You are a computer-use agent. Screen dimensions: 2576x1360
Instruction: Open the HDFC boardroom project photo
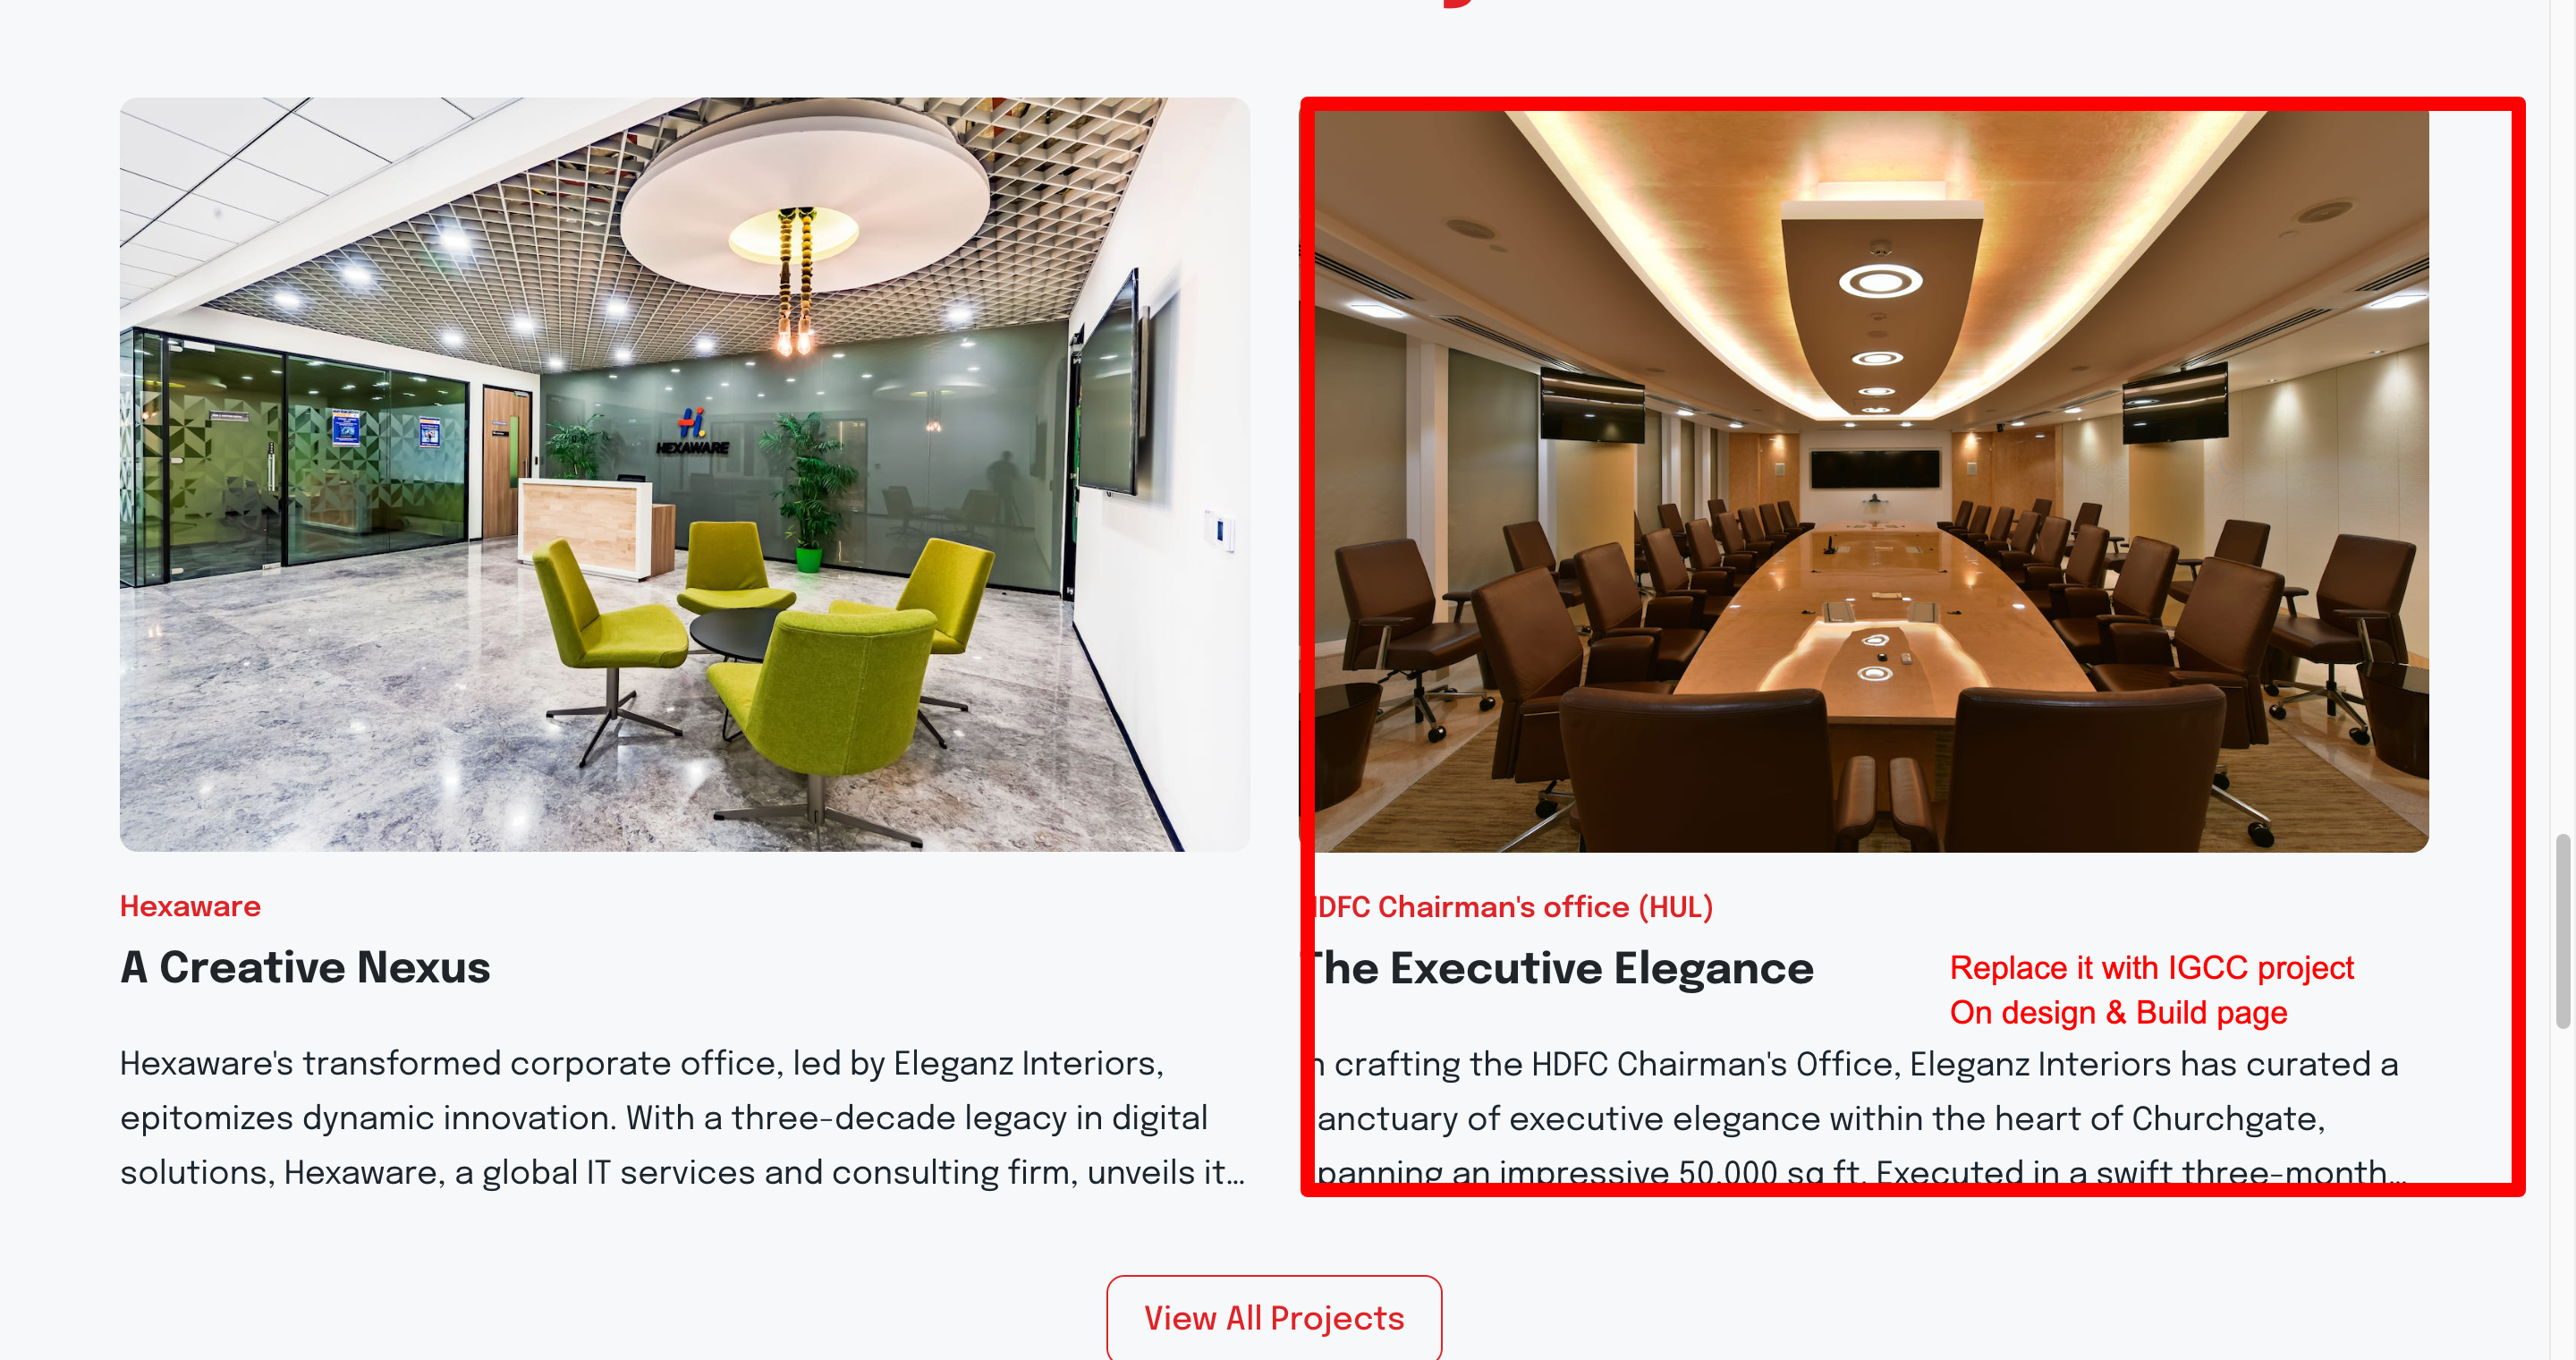coord(1869,480)
